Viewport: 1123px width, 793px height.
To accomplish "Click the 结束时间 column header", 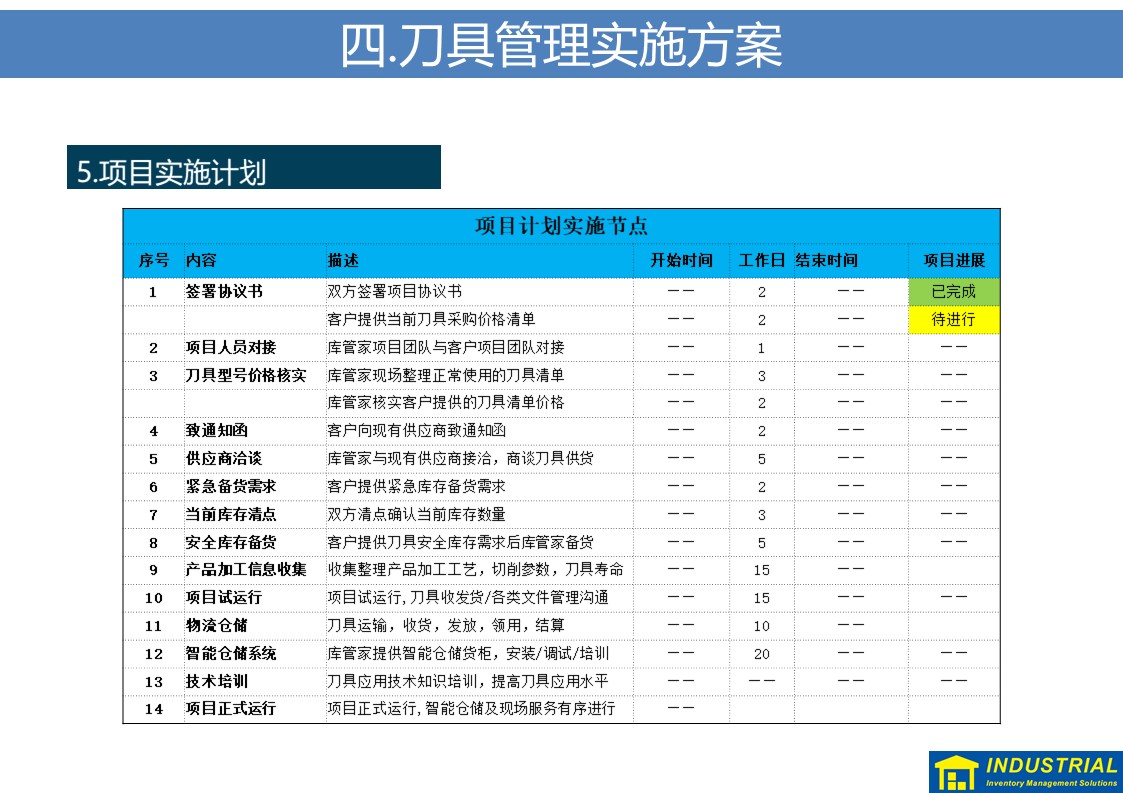I will coord(827,260).
